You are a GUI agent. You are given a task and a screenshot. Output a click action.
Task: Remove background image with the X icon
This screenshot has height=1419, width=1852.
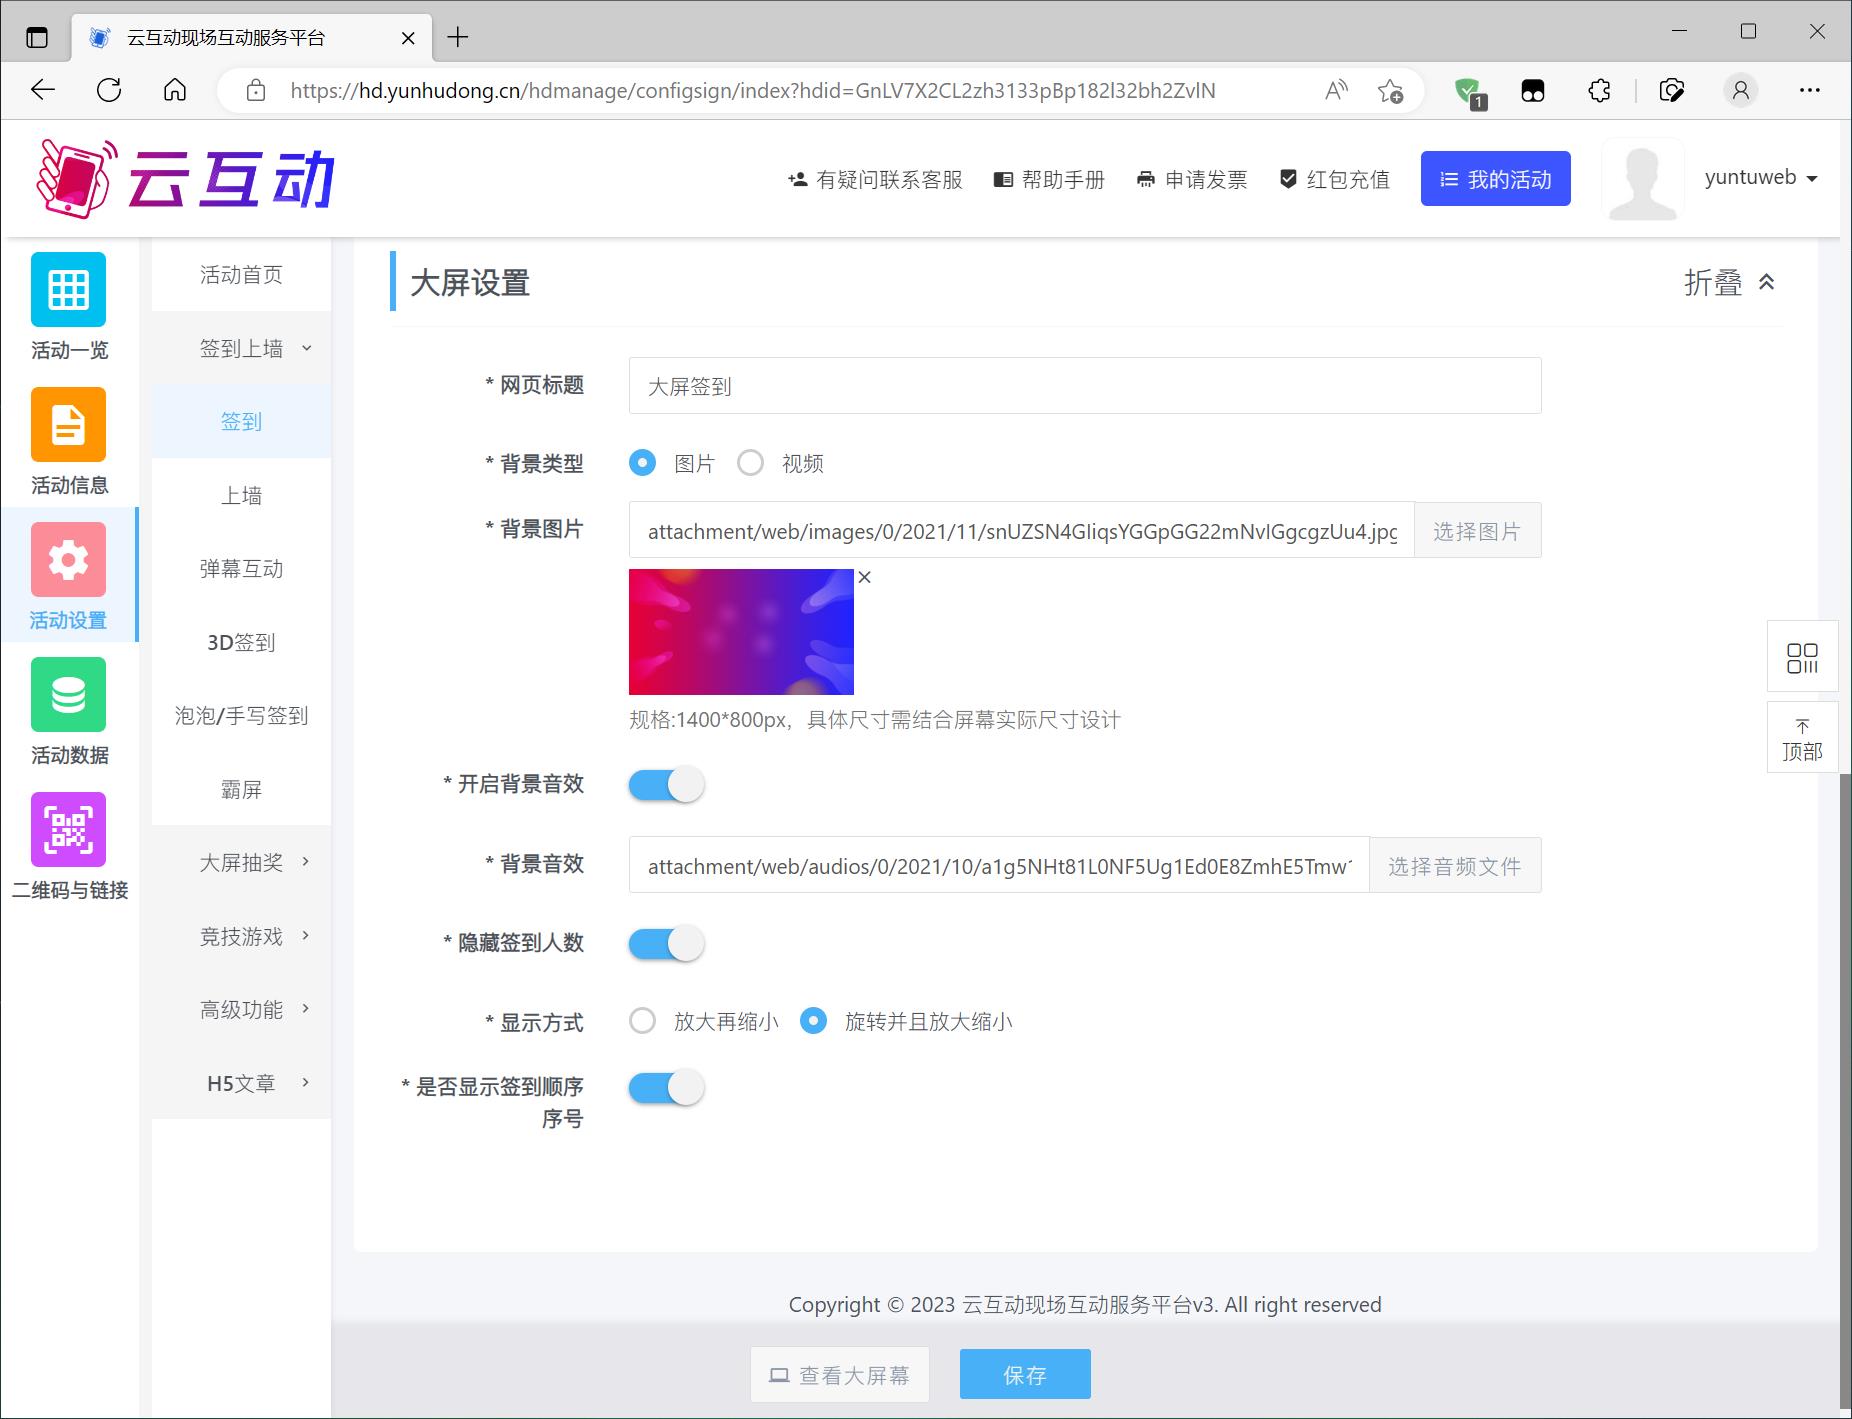[865, 578]
